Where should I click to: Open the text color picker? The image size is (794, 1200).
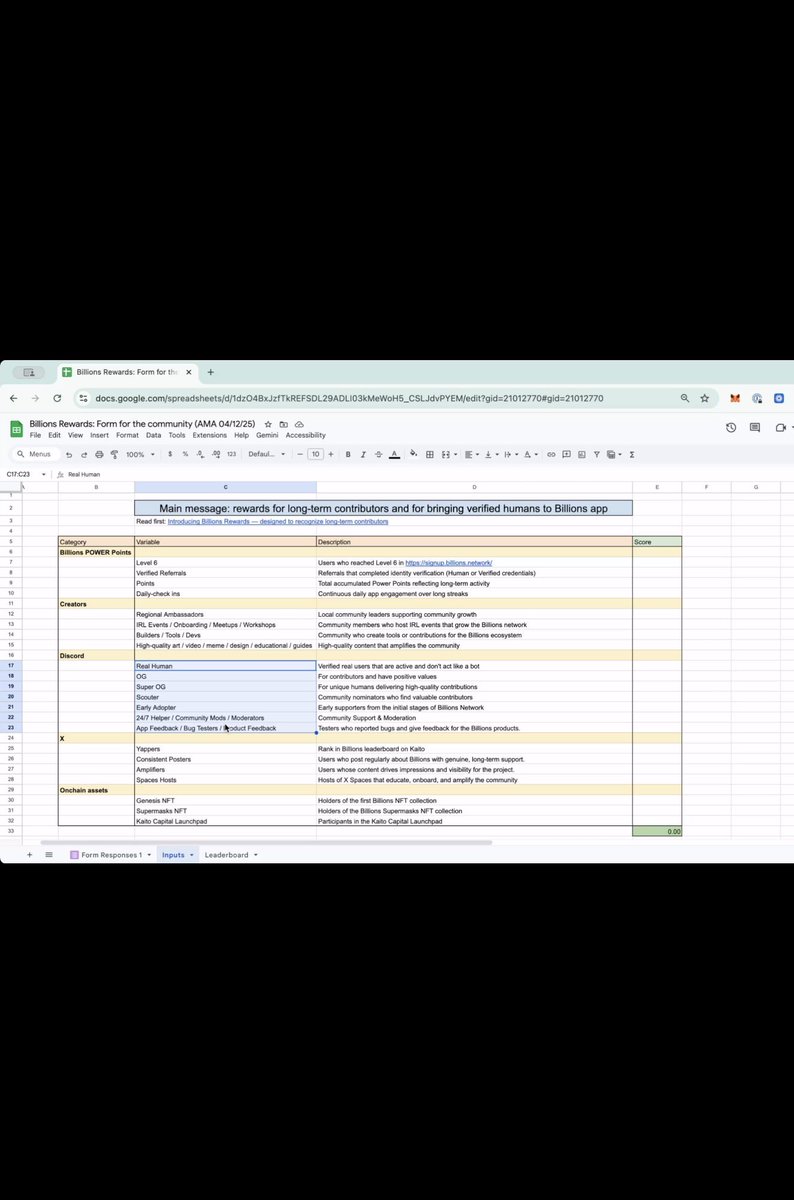[394, 454]
